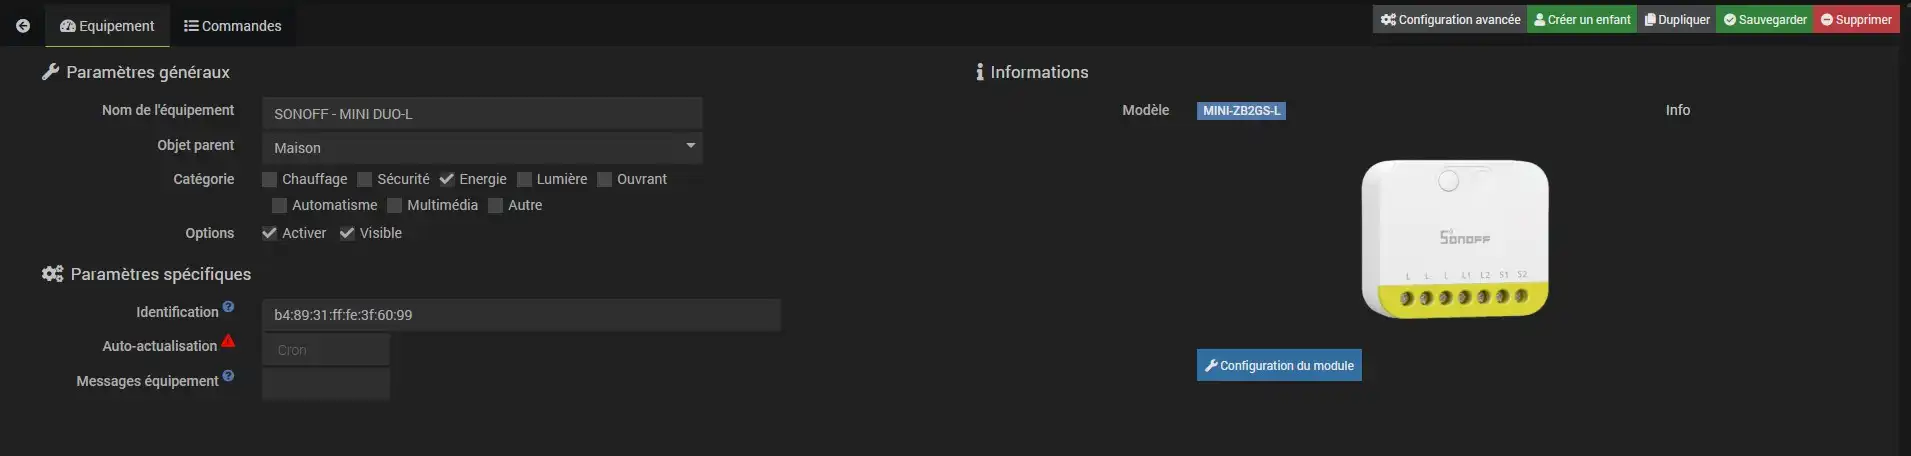Image resolution: width=1911 pixels, height=456 pixels.
Task: Uncheck the Energie category checkbox
Action: click(447, 180)
